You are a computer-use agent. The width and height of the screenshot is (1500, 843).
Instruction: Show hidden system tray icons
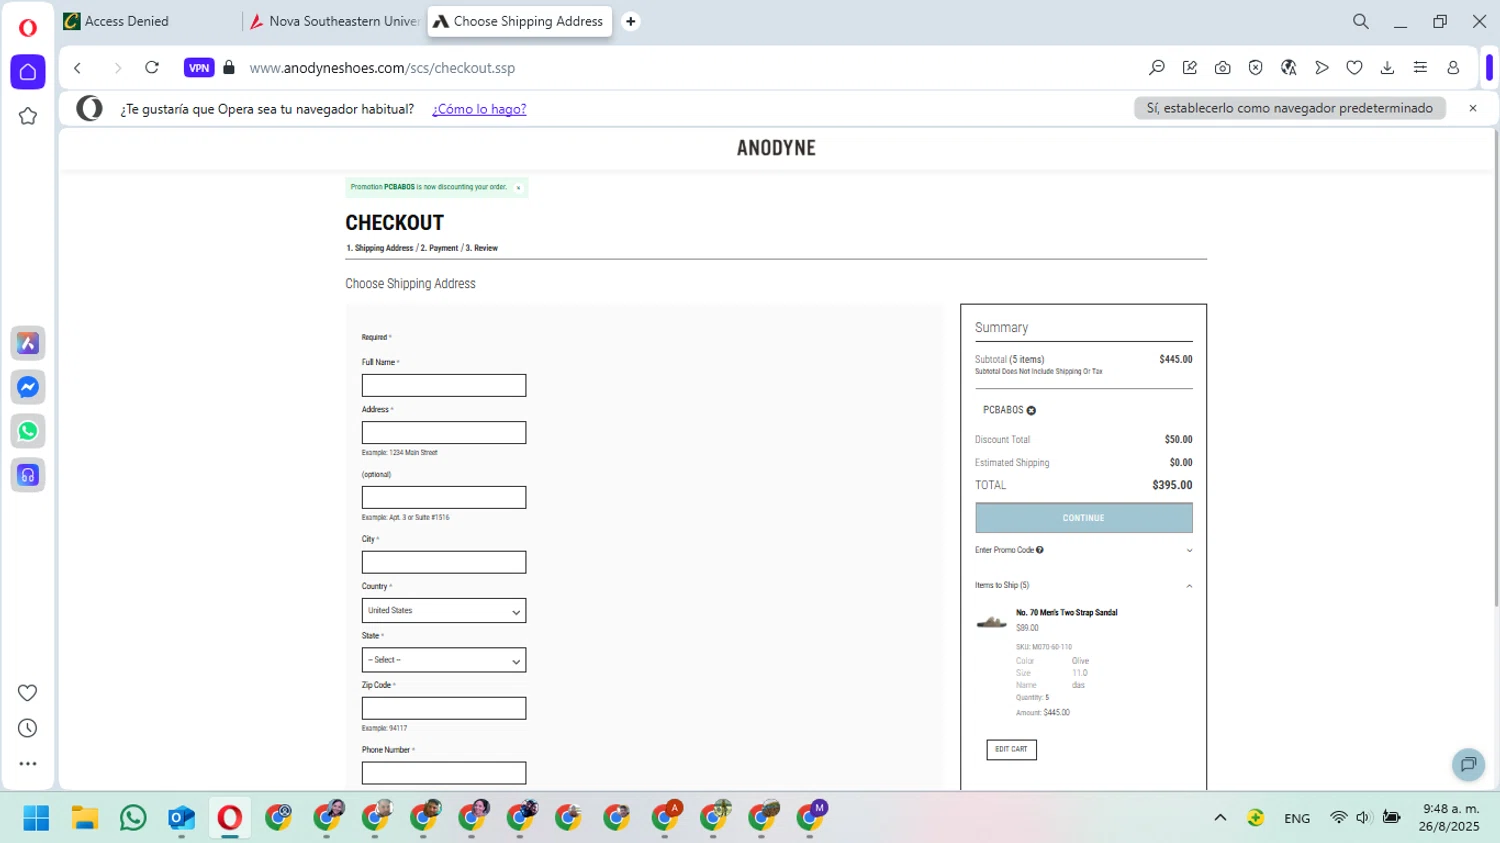[1220, 818]
